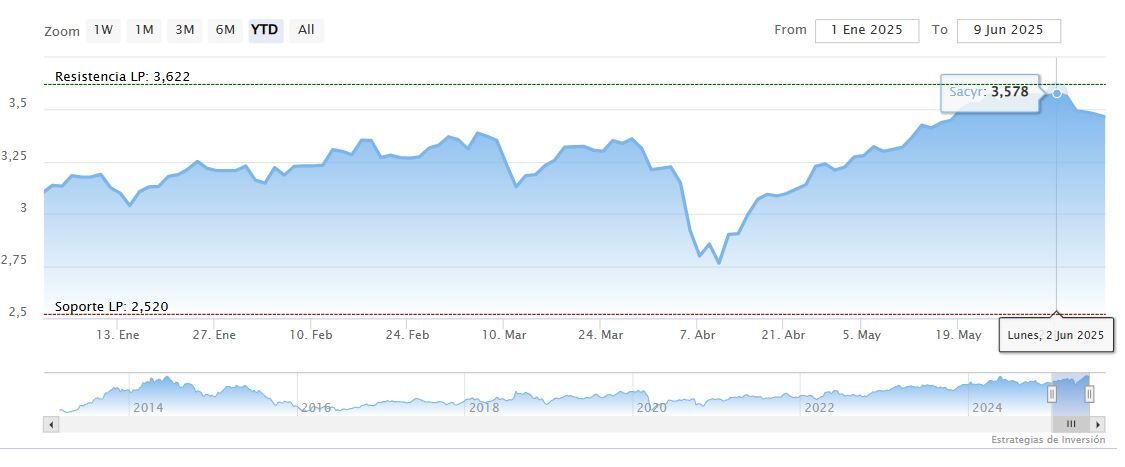Switch zoom to 3M
This screenshot has width=1125, height=467.
click(x=185, y=30)
